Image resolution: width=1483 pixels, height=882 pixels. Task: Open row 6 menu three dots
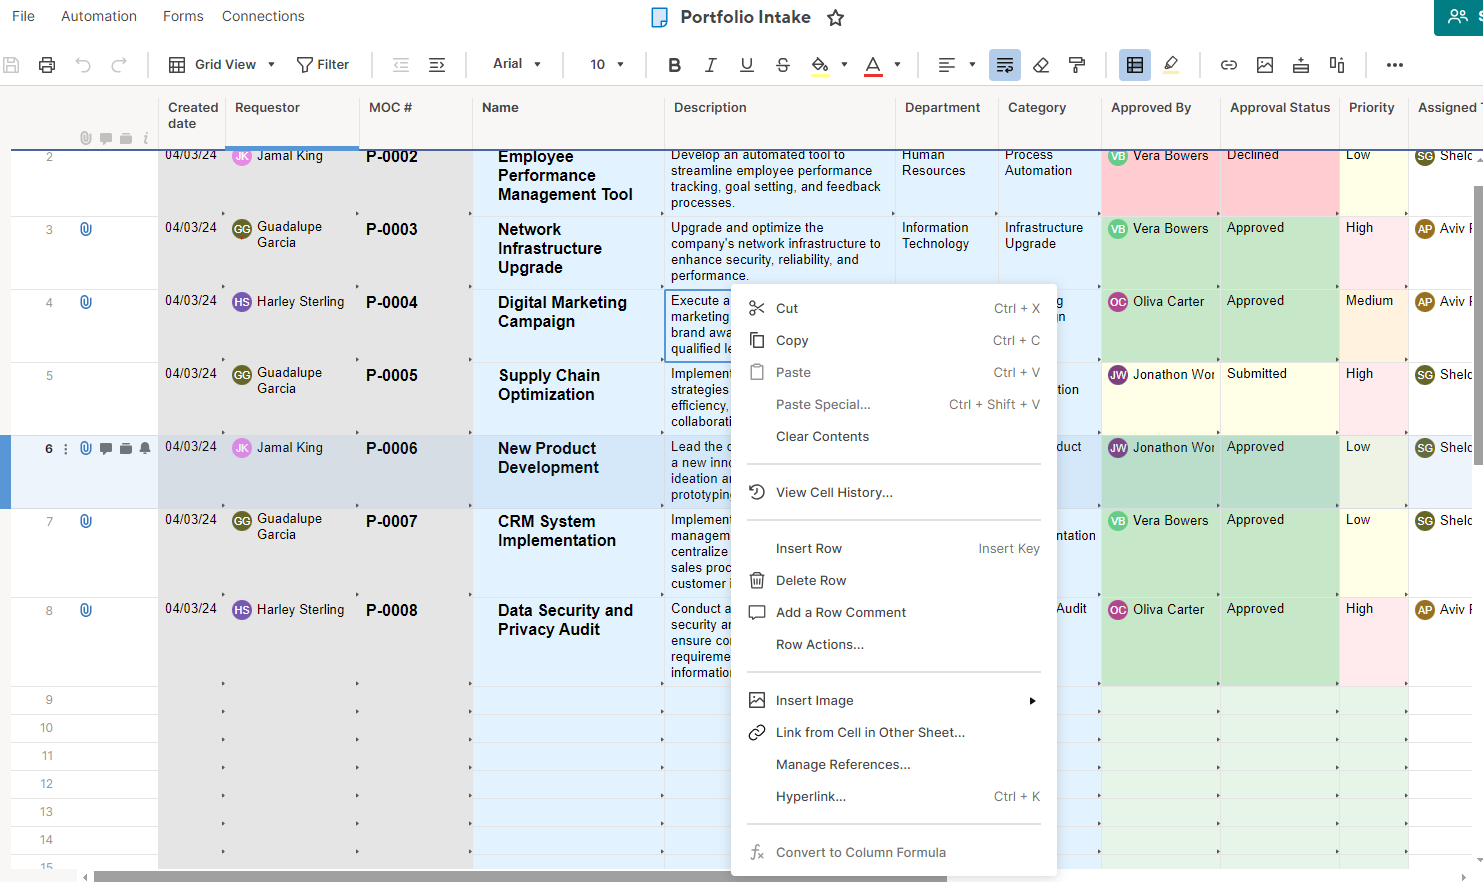point(66,449)
